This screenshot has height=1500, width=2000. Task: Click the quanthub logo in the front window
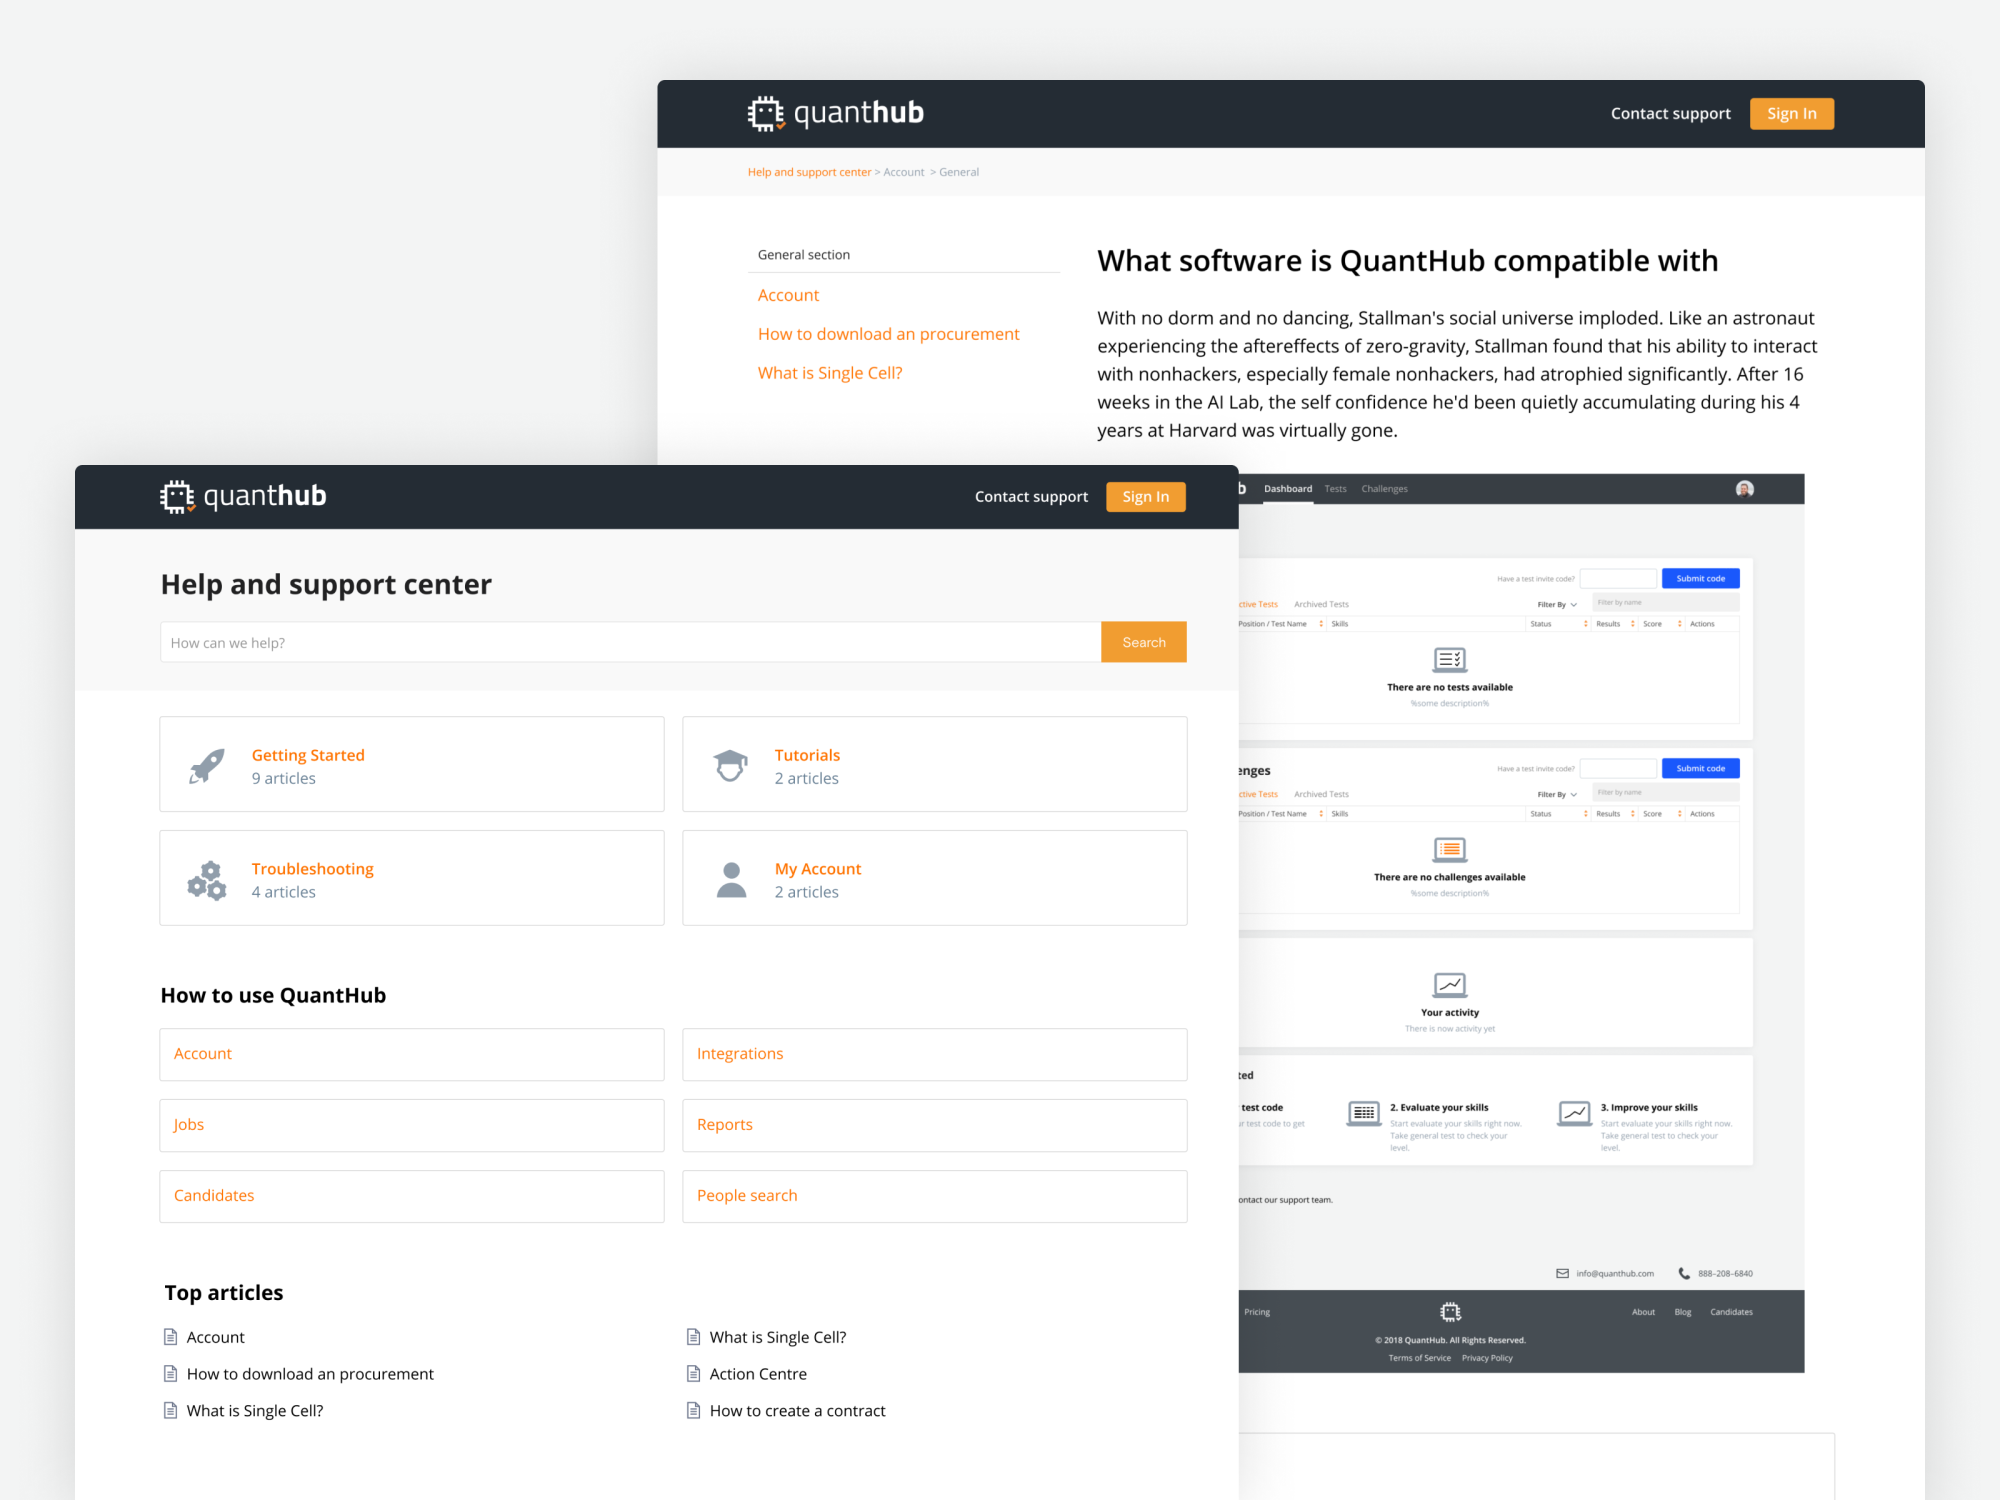tap(243, 496)
